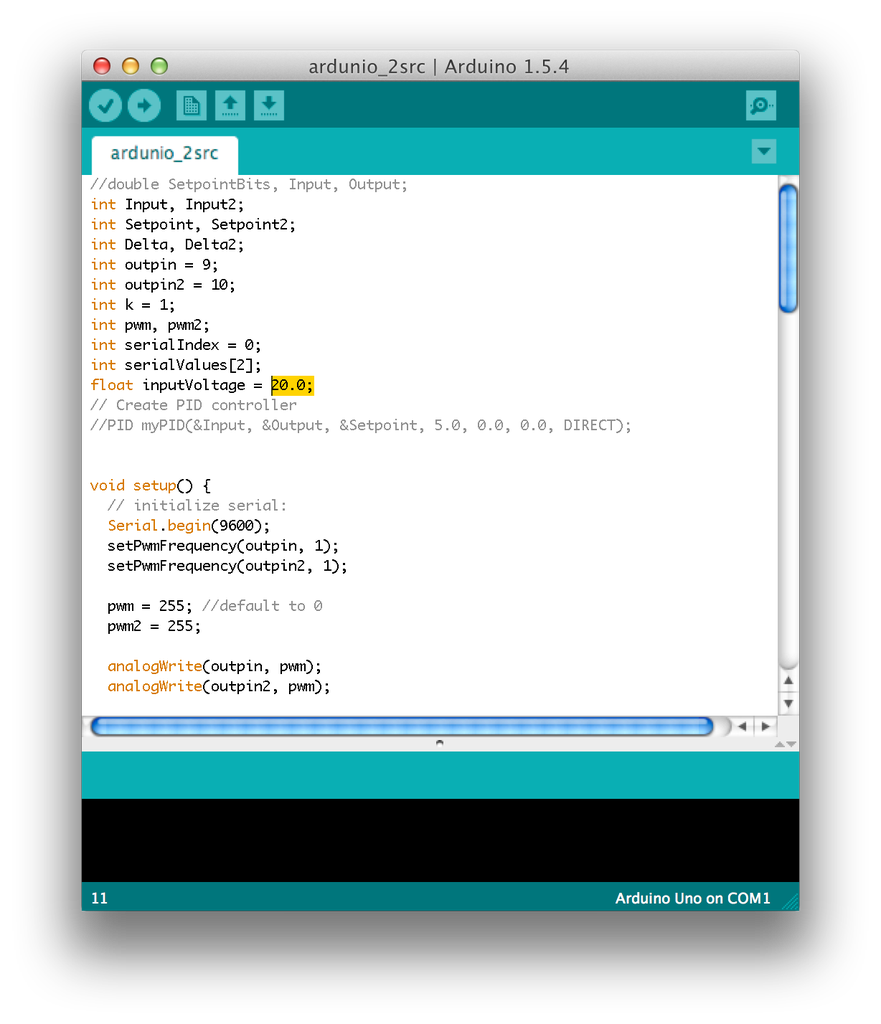Click the vertical scrollbar down arrow

[x=788, y=703]
